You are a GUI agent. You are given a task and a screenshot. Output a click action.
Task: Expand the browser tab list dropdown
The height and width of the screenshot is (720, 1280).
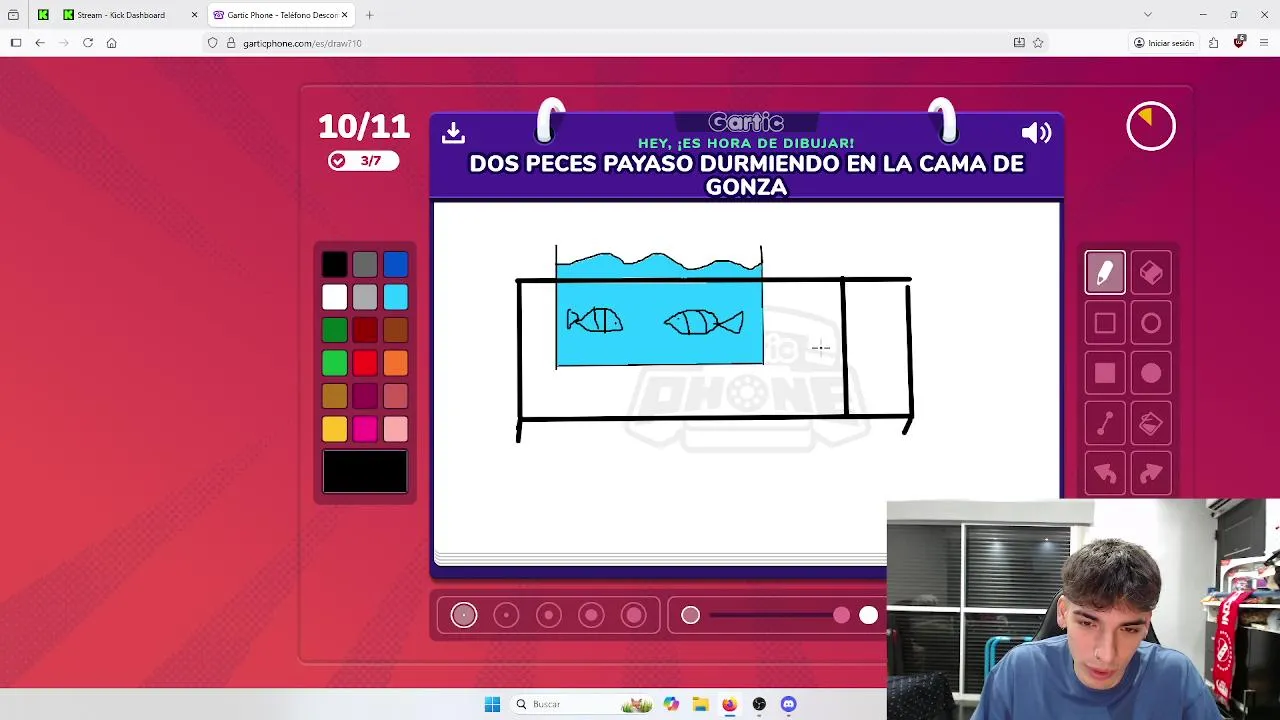point(1147,15)
